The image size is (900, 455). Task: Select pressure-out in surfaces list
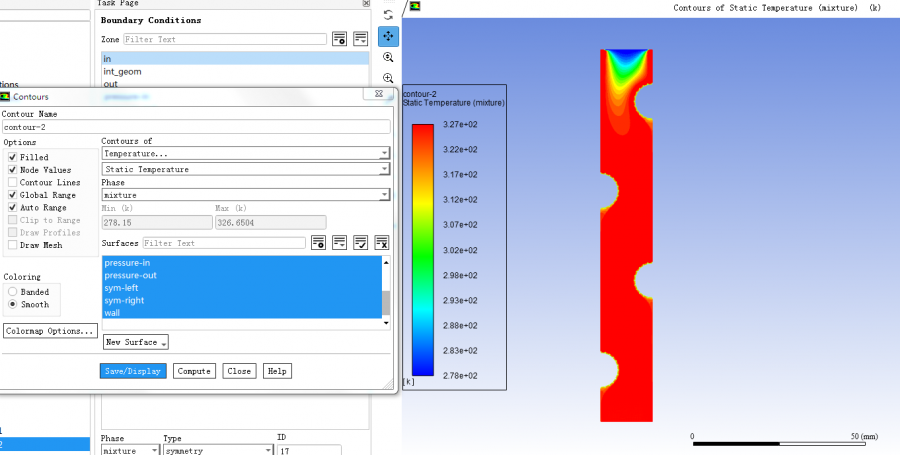click(x=131, y=275)
